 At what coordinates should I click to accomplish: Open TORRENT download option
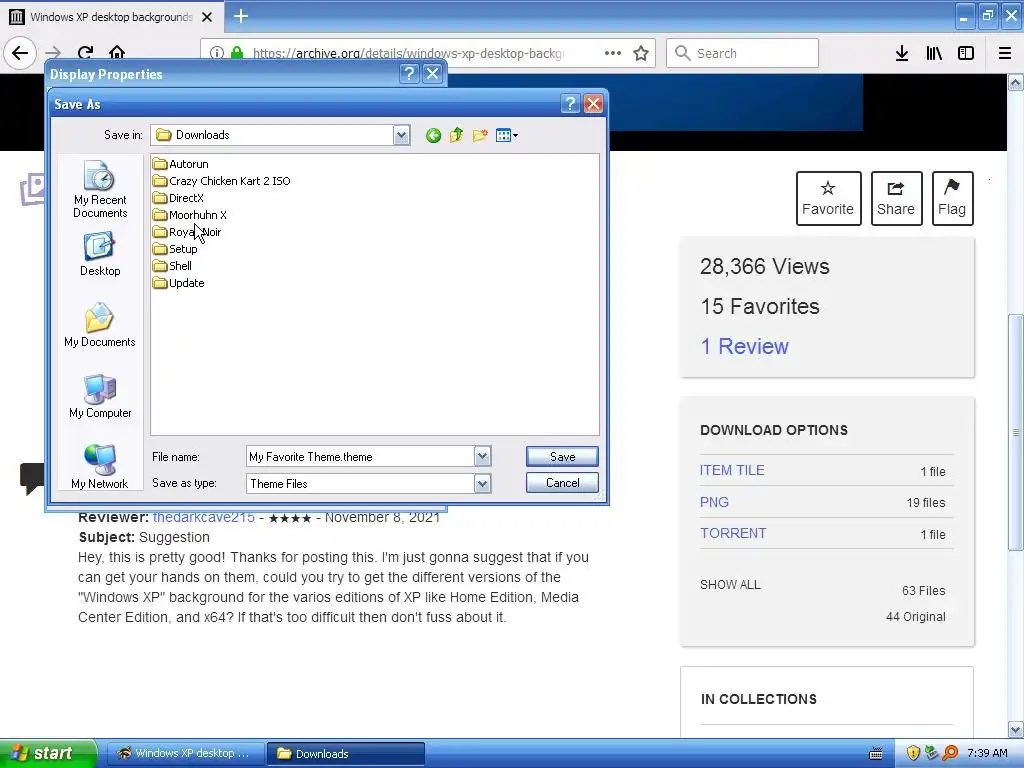coord(733,533)
